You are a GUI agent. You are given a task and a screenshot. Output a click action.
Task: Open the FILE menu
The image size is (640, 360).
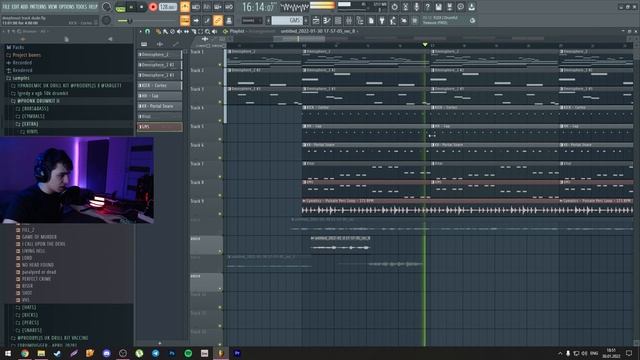6,7
